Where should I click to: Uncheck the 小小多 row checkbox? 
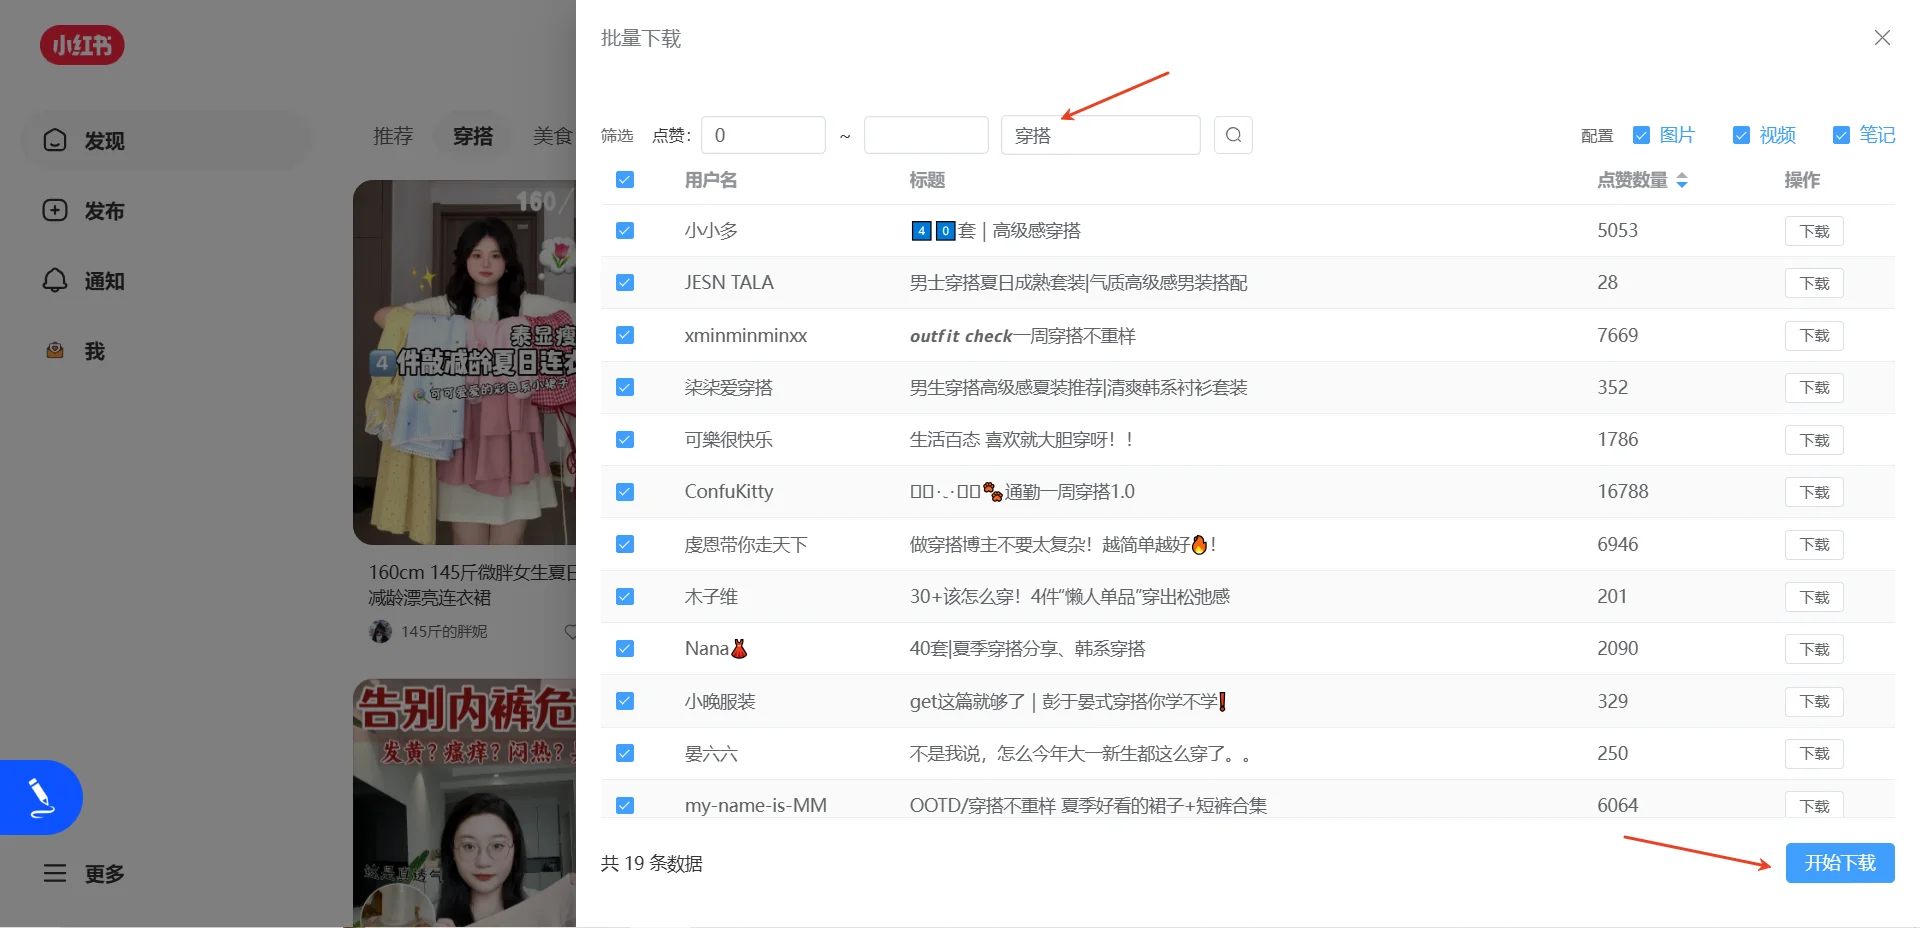click(624, 230)
